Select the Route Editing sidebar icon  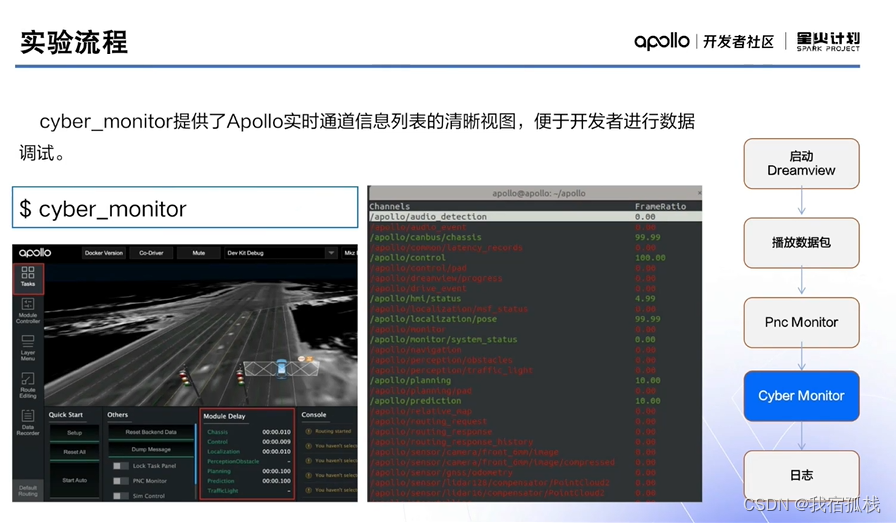click(x=28, y=385)
